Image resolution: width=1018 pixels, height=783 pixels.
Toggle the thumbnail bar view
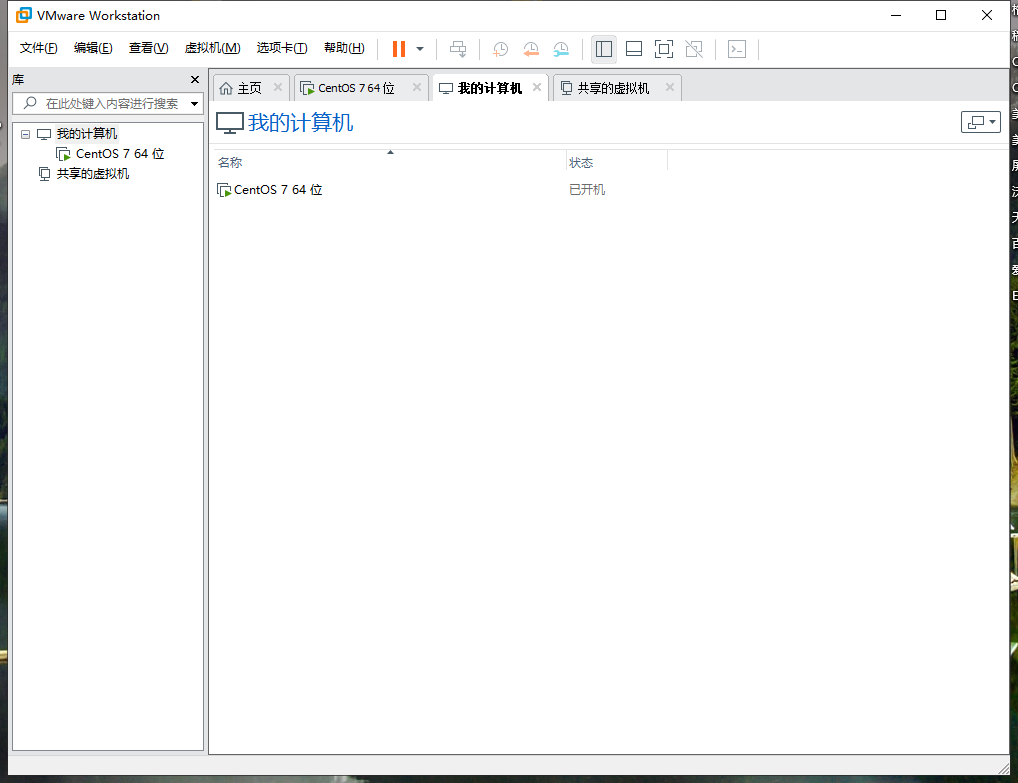[x=633, y=49]
